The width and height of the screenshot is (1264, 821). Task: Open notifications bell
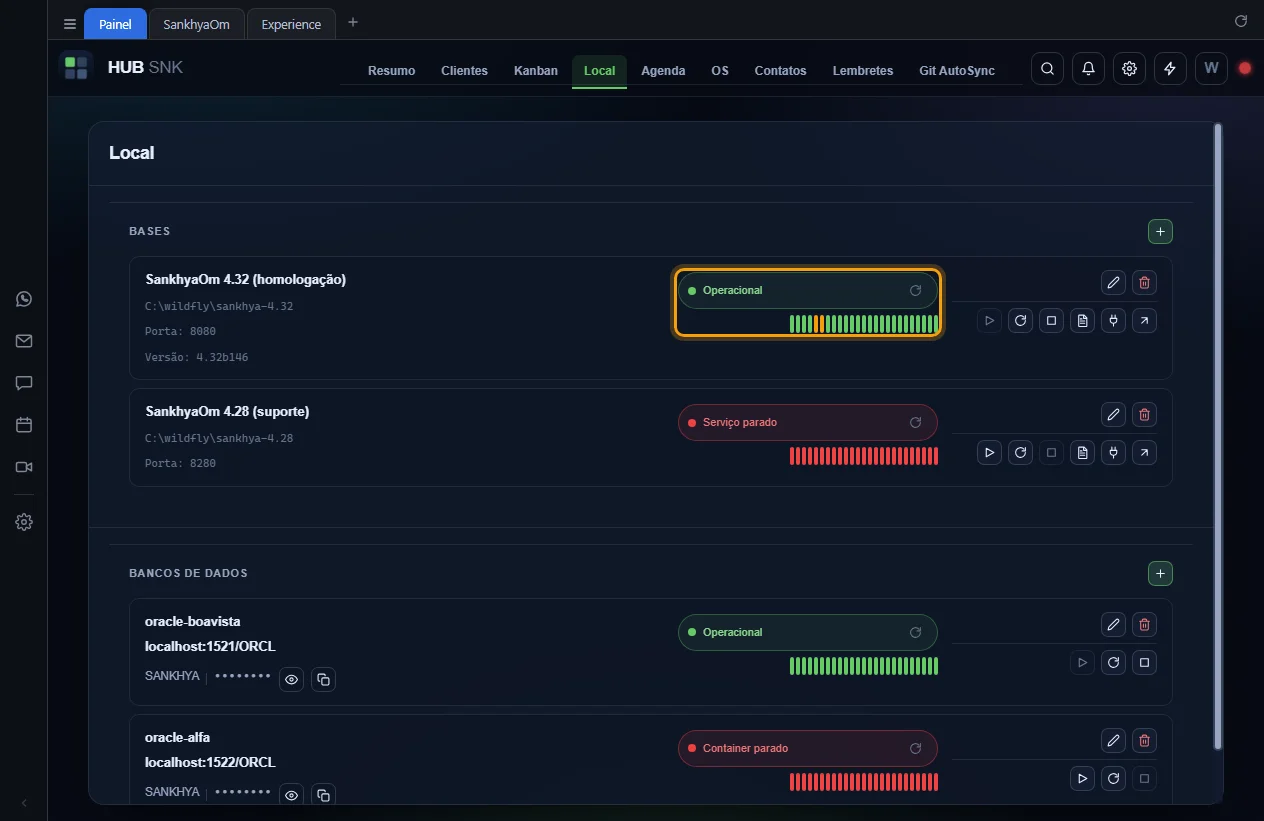click(1088, 68)
